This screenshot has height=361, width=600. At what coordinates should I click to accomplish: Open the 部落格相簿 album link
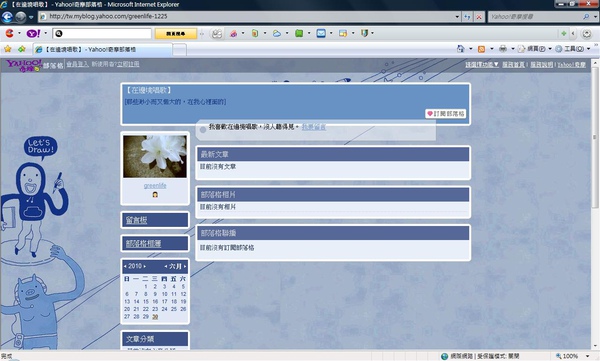[x=143, y=243]
